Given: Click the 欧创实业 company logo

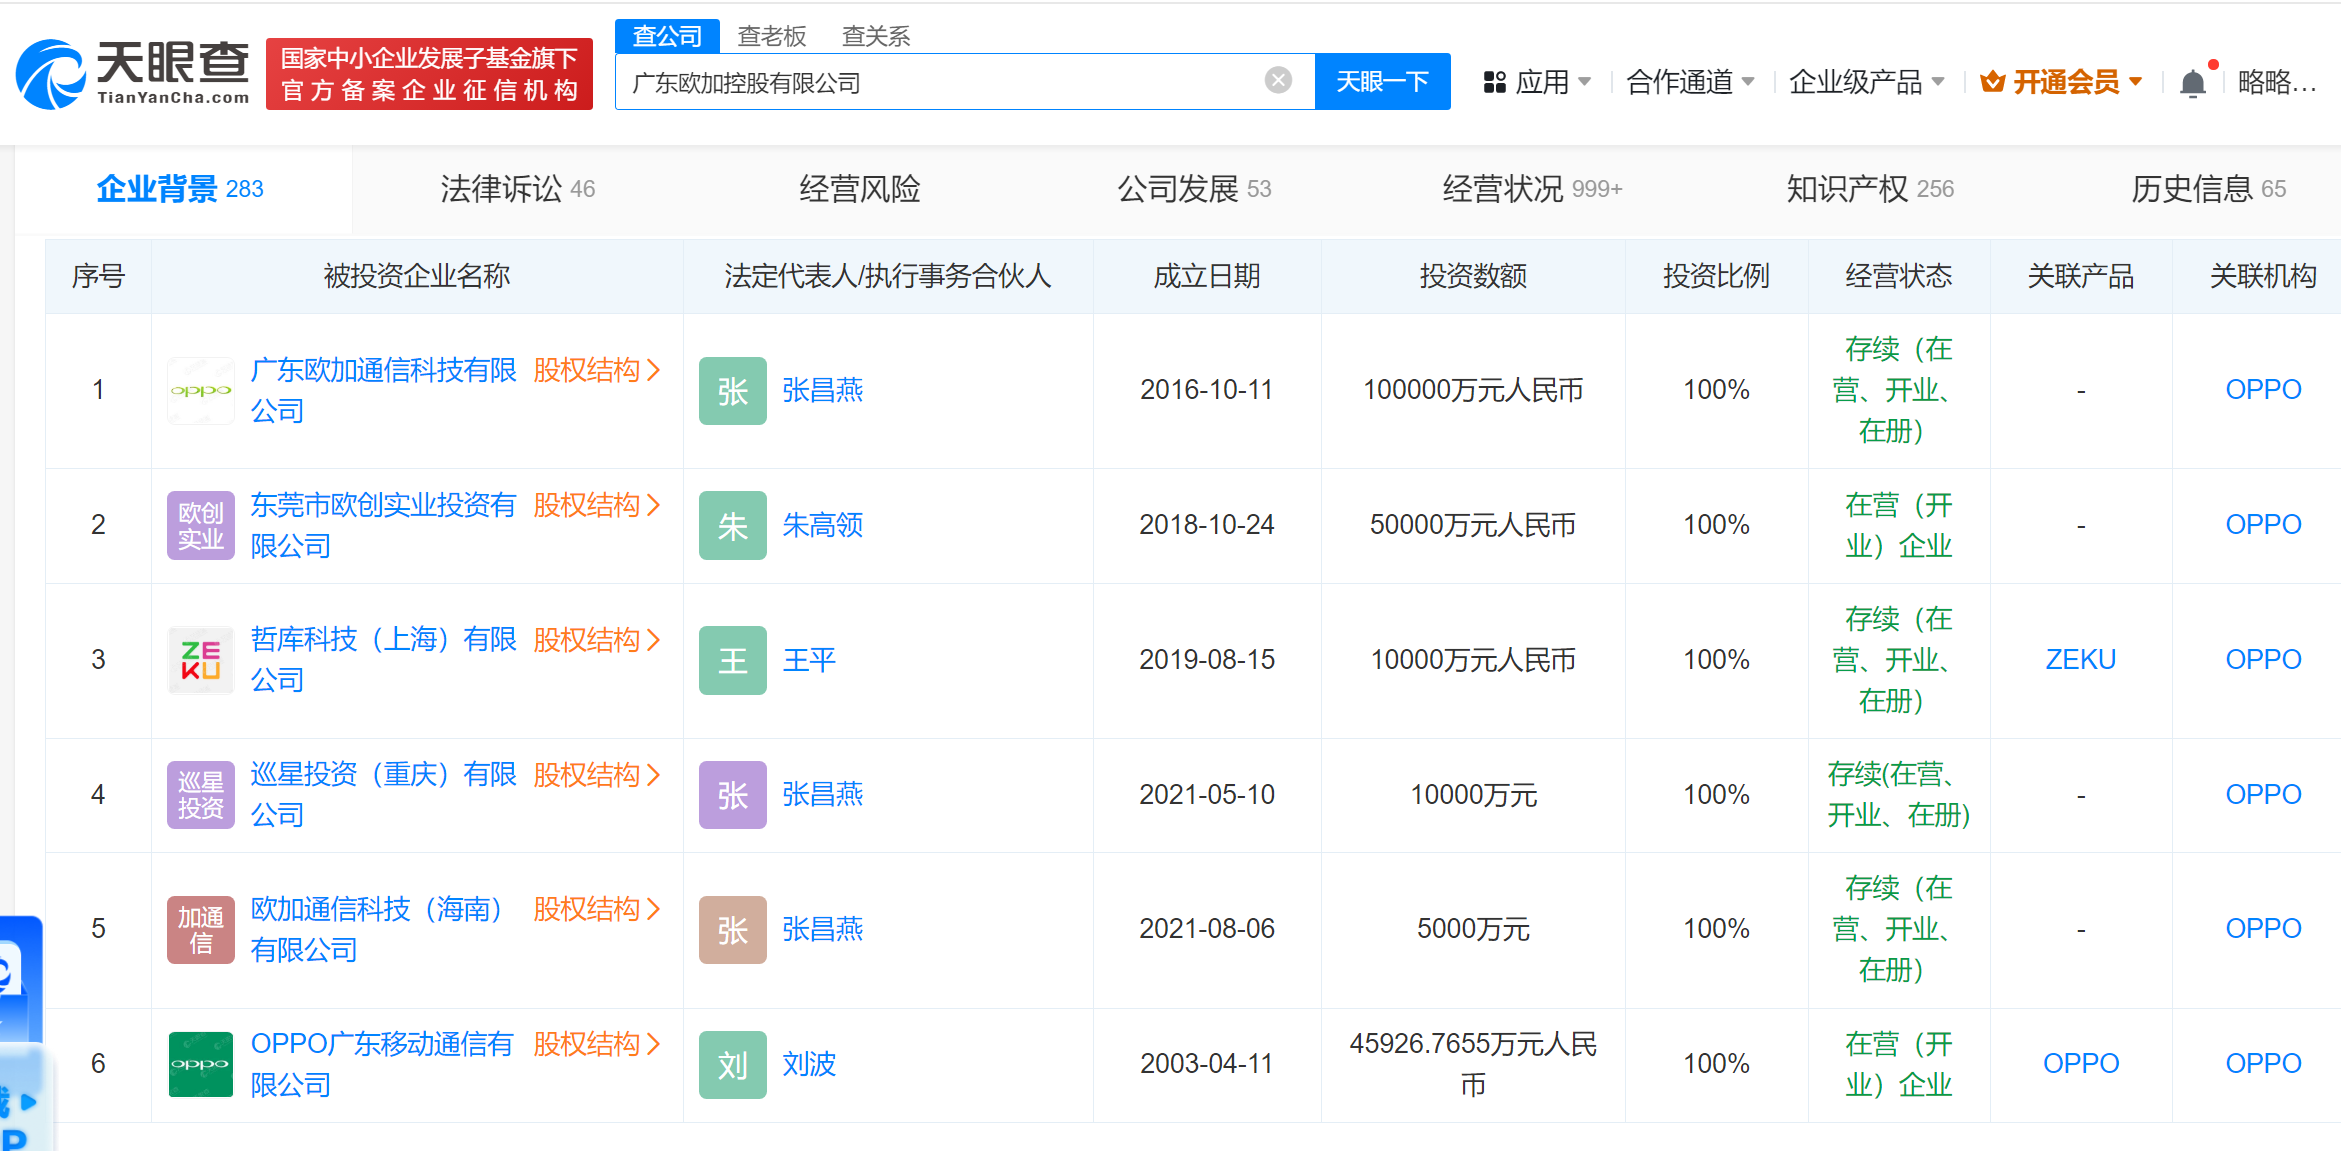Looking at the screenshot, I should 201,525.
